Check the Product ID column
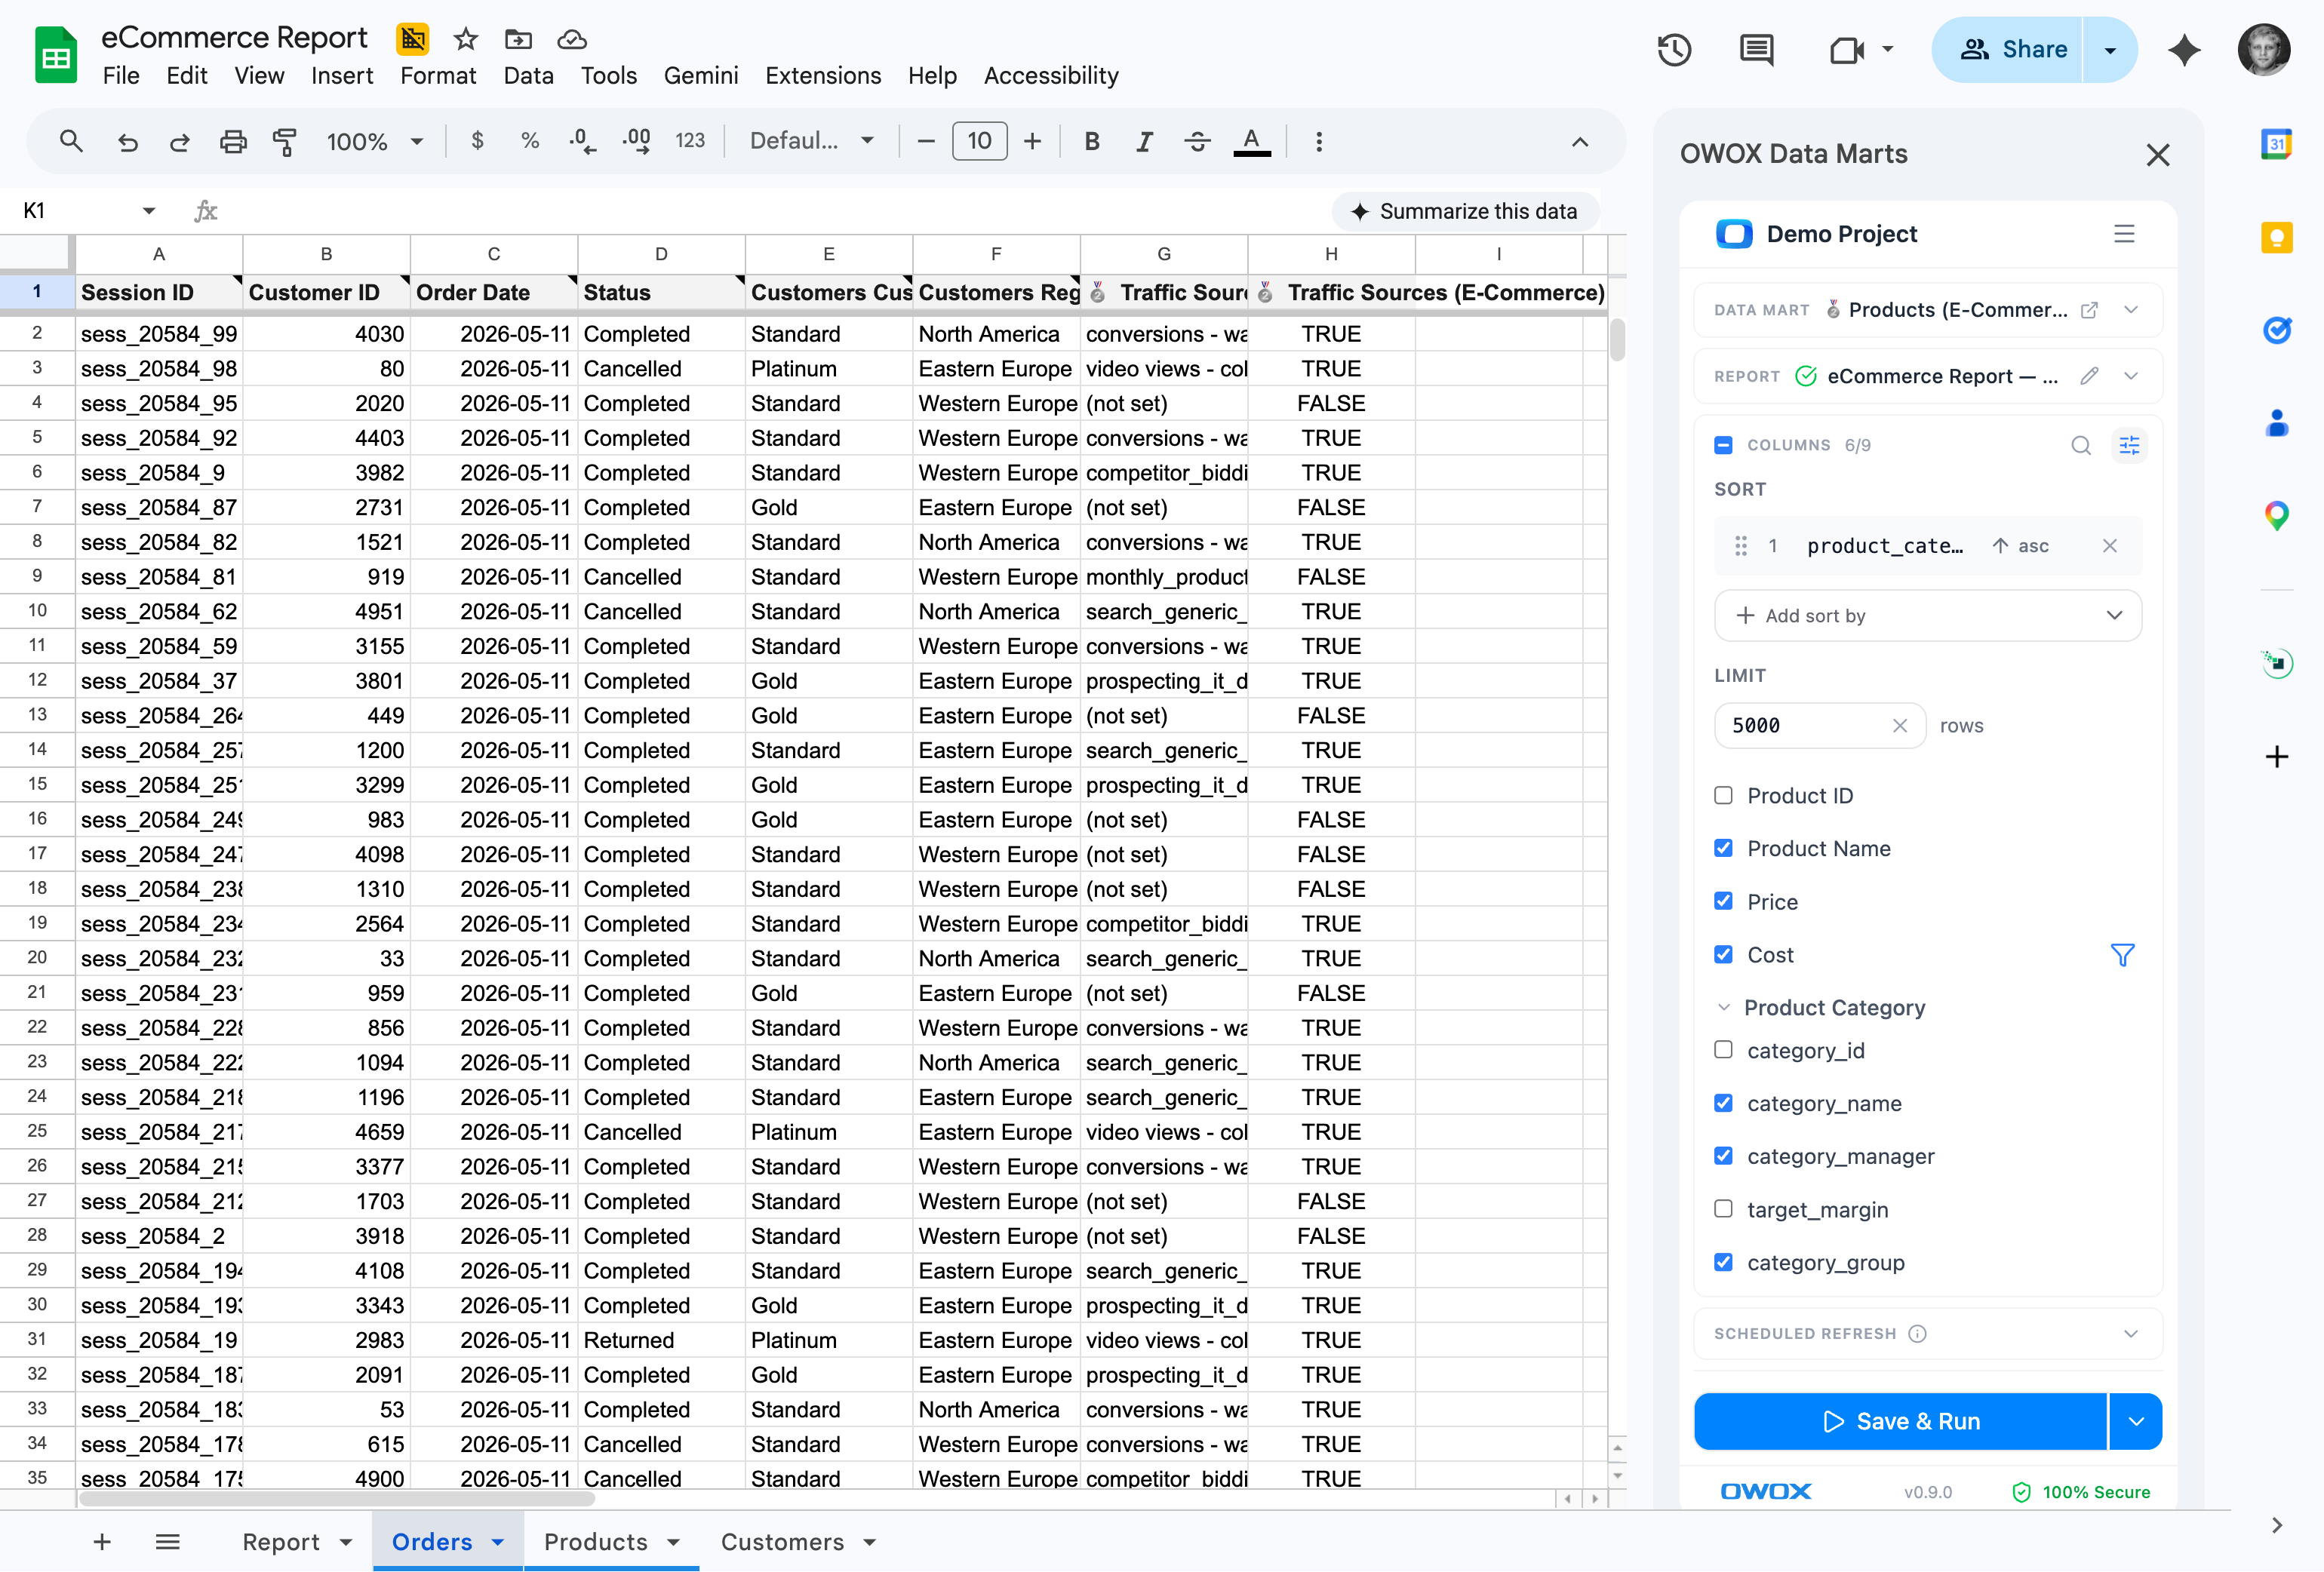Image resolution: width=2324 pixels, height=1572 pixels. (x=1723, y=796)
